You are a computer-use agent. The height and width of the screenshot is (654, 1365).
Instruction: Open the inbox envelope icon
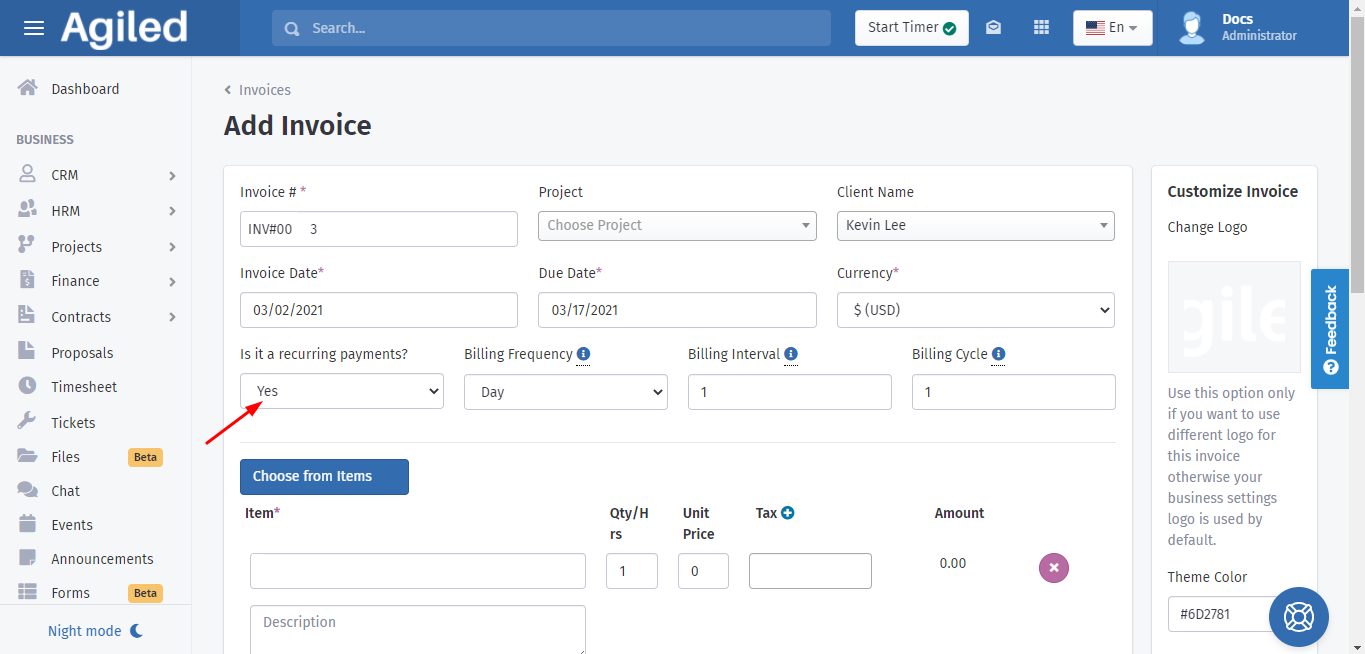(993, 28)
